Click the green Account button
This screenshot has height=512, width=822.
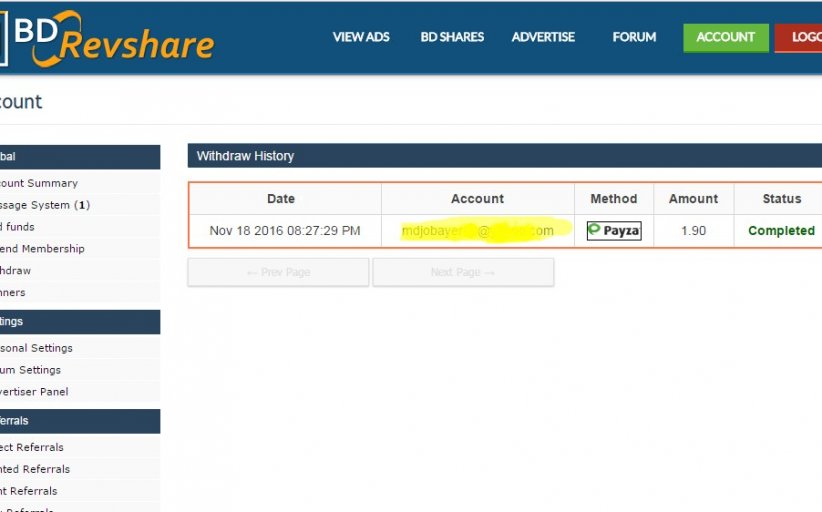click(726, 37)
